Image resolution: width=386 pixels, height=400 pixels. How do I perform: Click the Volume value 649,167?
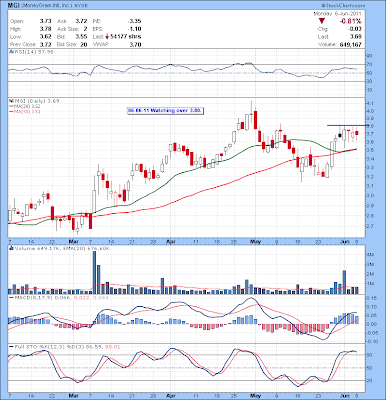(350, 44)
